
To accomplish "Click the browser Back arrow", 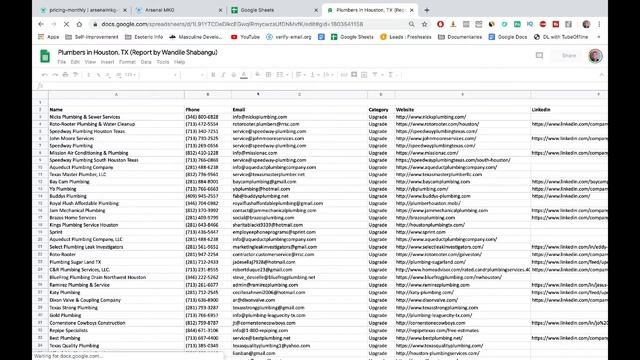I will click(41, 24).
